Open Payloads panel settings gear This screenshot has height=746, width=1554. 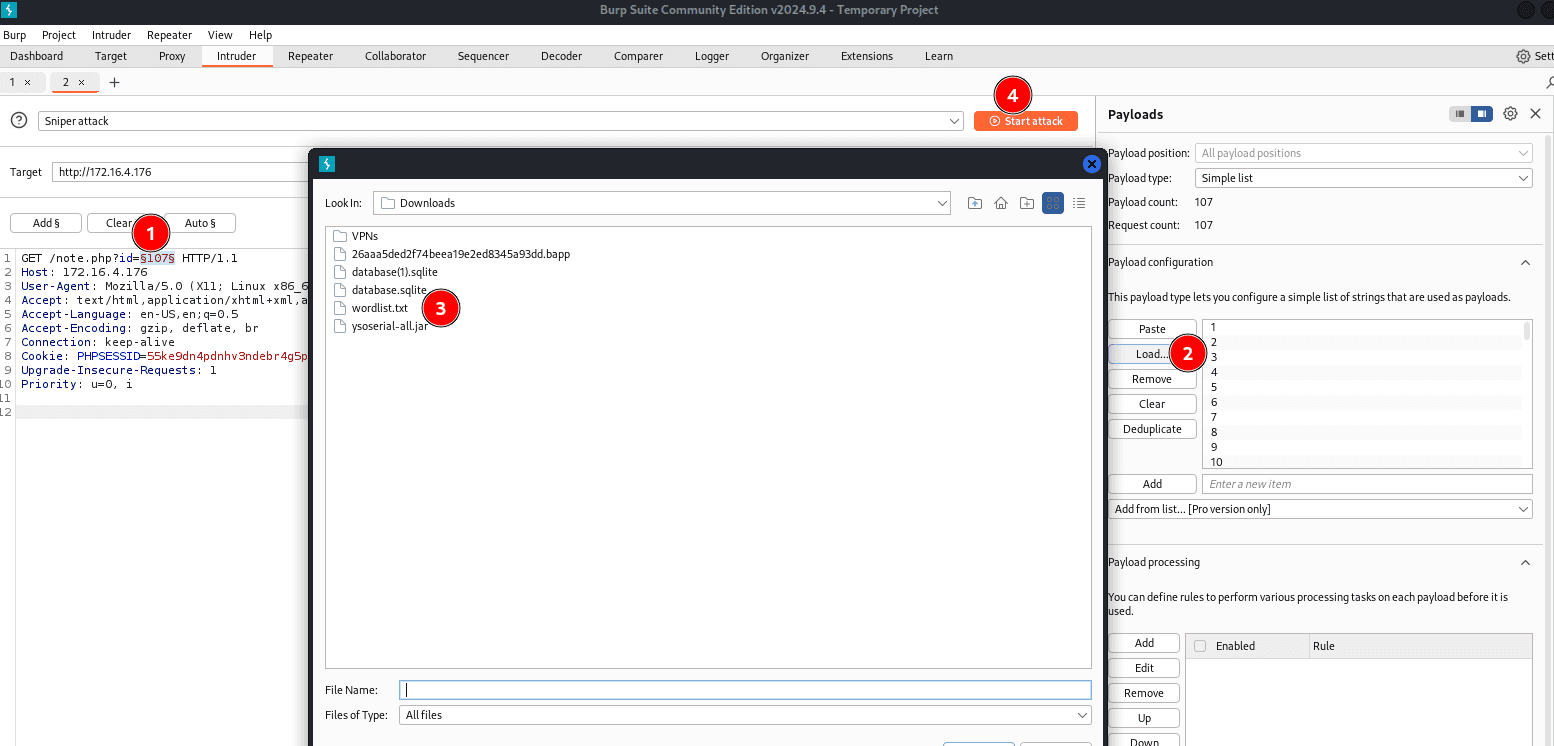pyautogui.click(x=1510, y=114)
